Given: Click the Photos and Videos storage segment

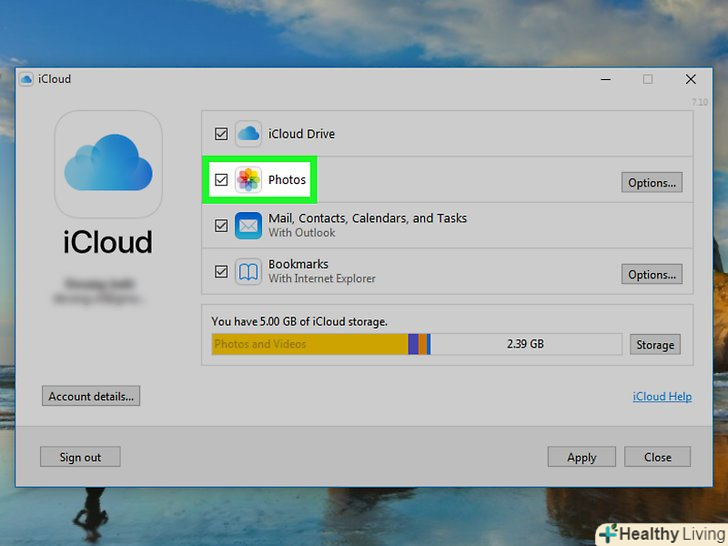Looking at the screenshot, I should tap(310, 344).
